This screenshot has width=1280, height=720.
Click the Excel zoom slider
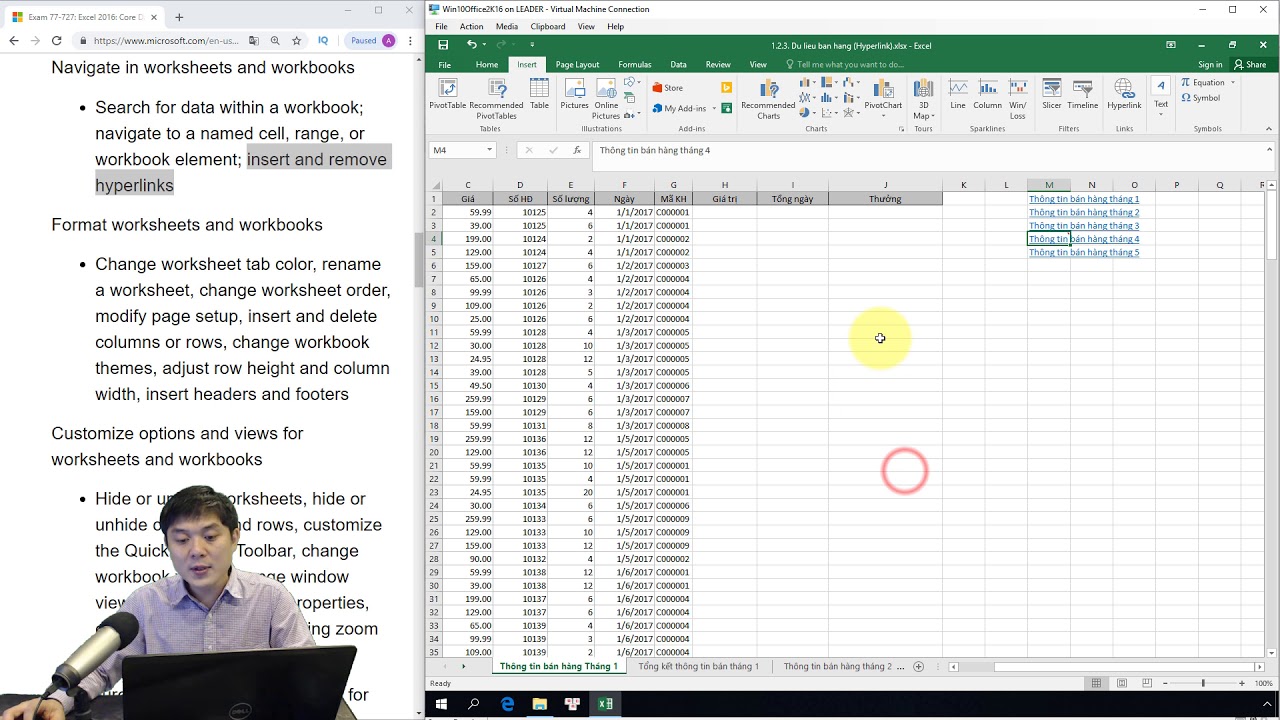(1203, 683)
